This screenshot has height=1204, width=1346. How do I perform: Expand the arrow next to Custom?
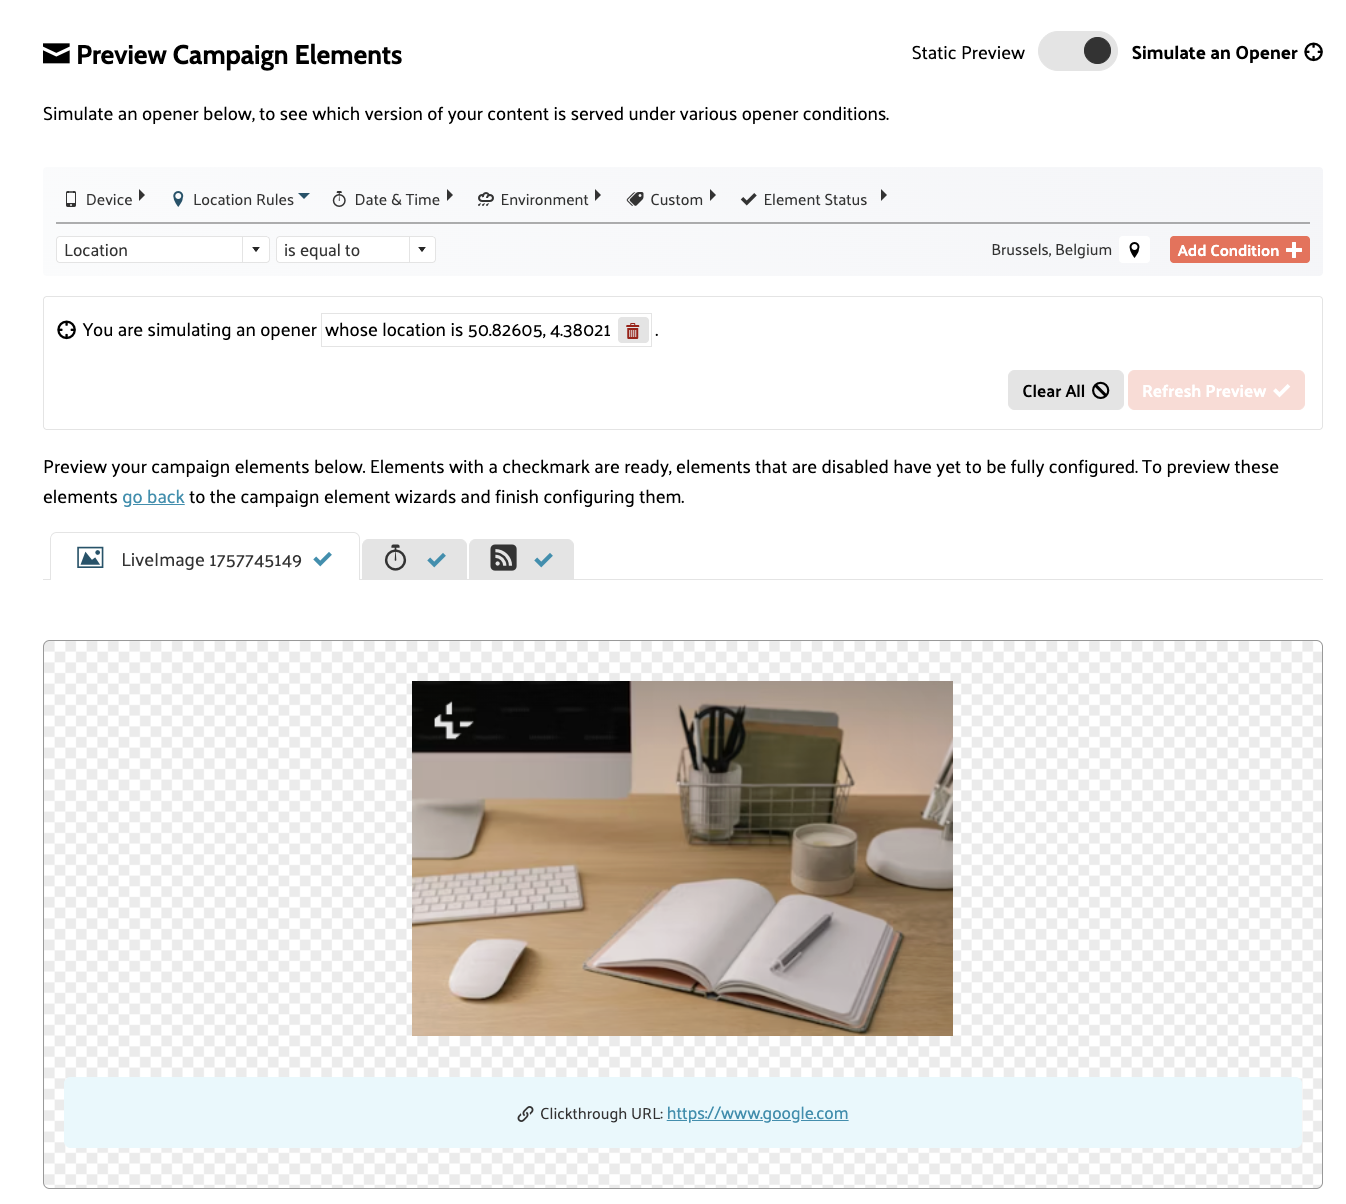pyautogui.click(x=713, y=196)
